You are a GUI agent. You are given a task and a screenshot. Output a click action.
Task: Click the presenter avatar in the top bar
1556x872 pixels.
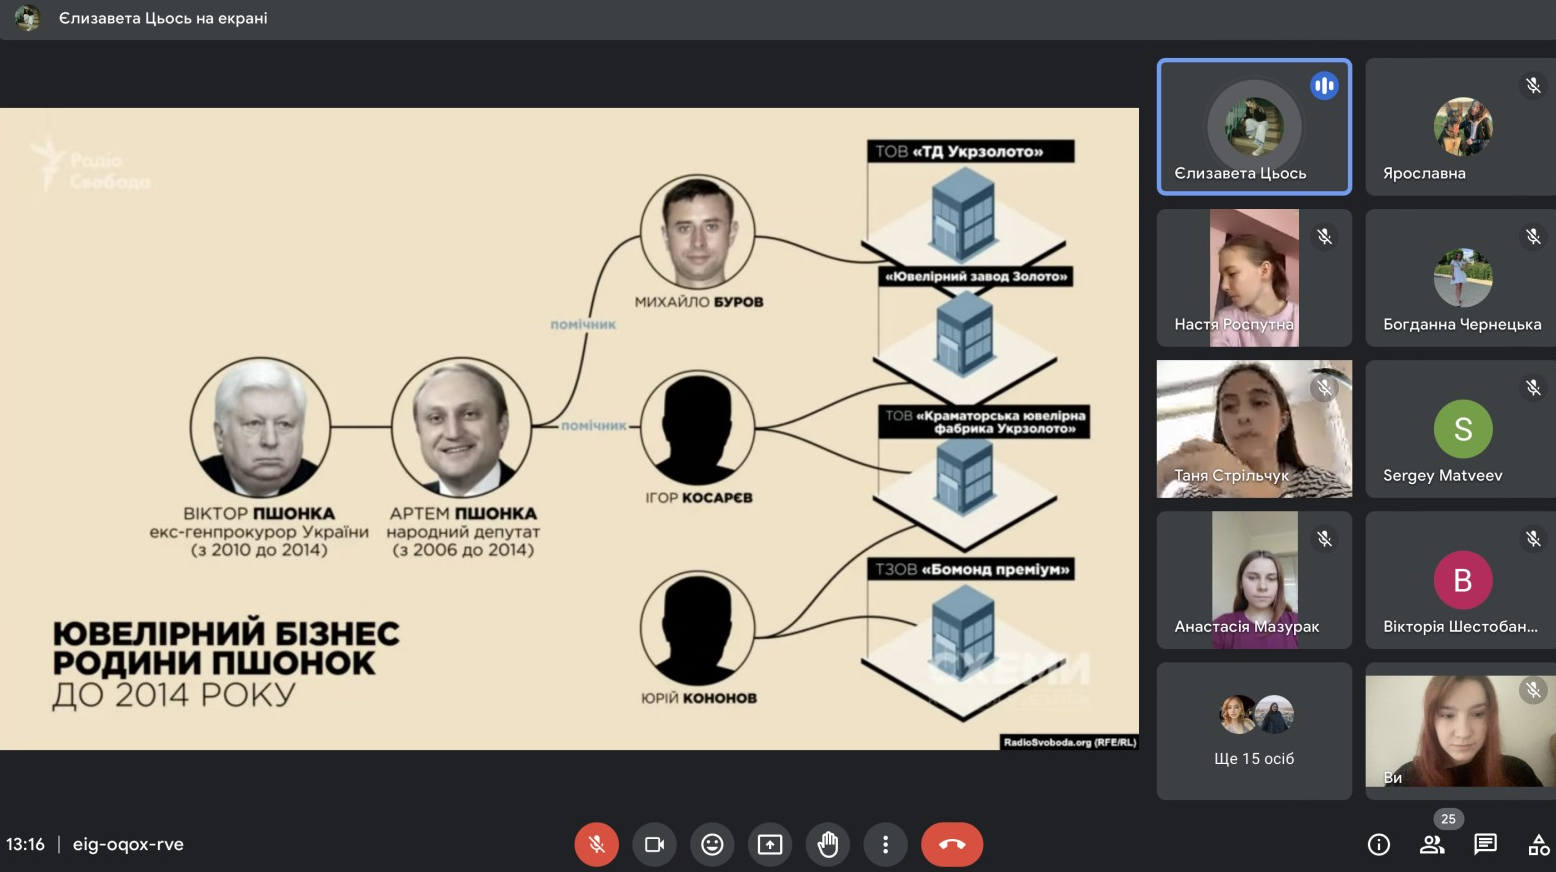[27, 18]
